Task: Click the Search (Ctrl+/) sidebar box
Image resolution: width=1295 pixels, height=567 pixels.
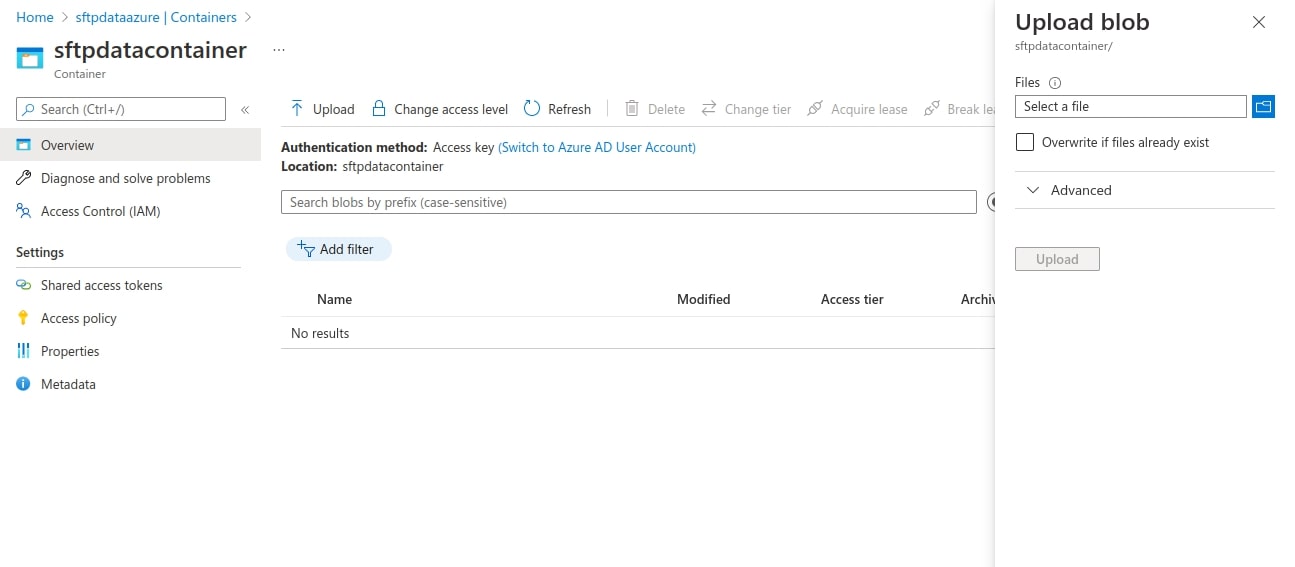Action: pos(121,109)
